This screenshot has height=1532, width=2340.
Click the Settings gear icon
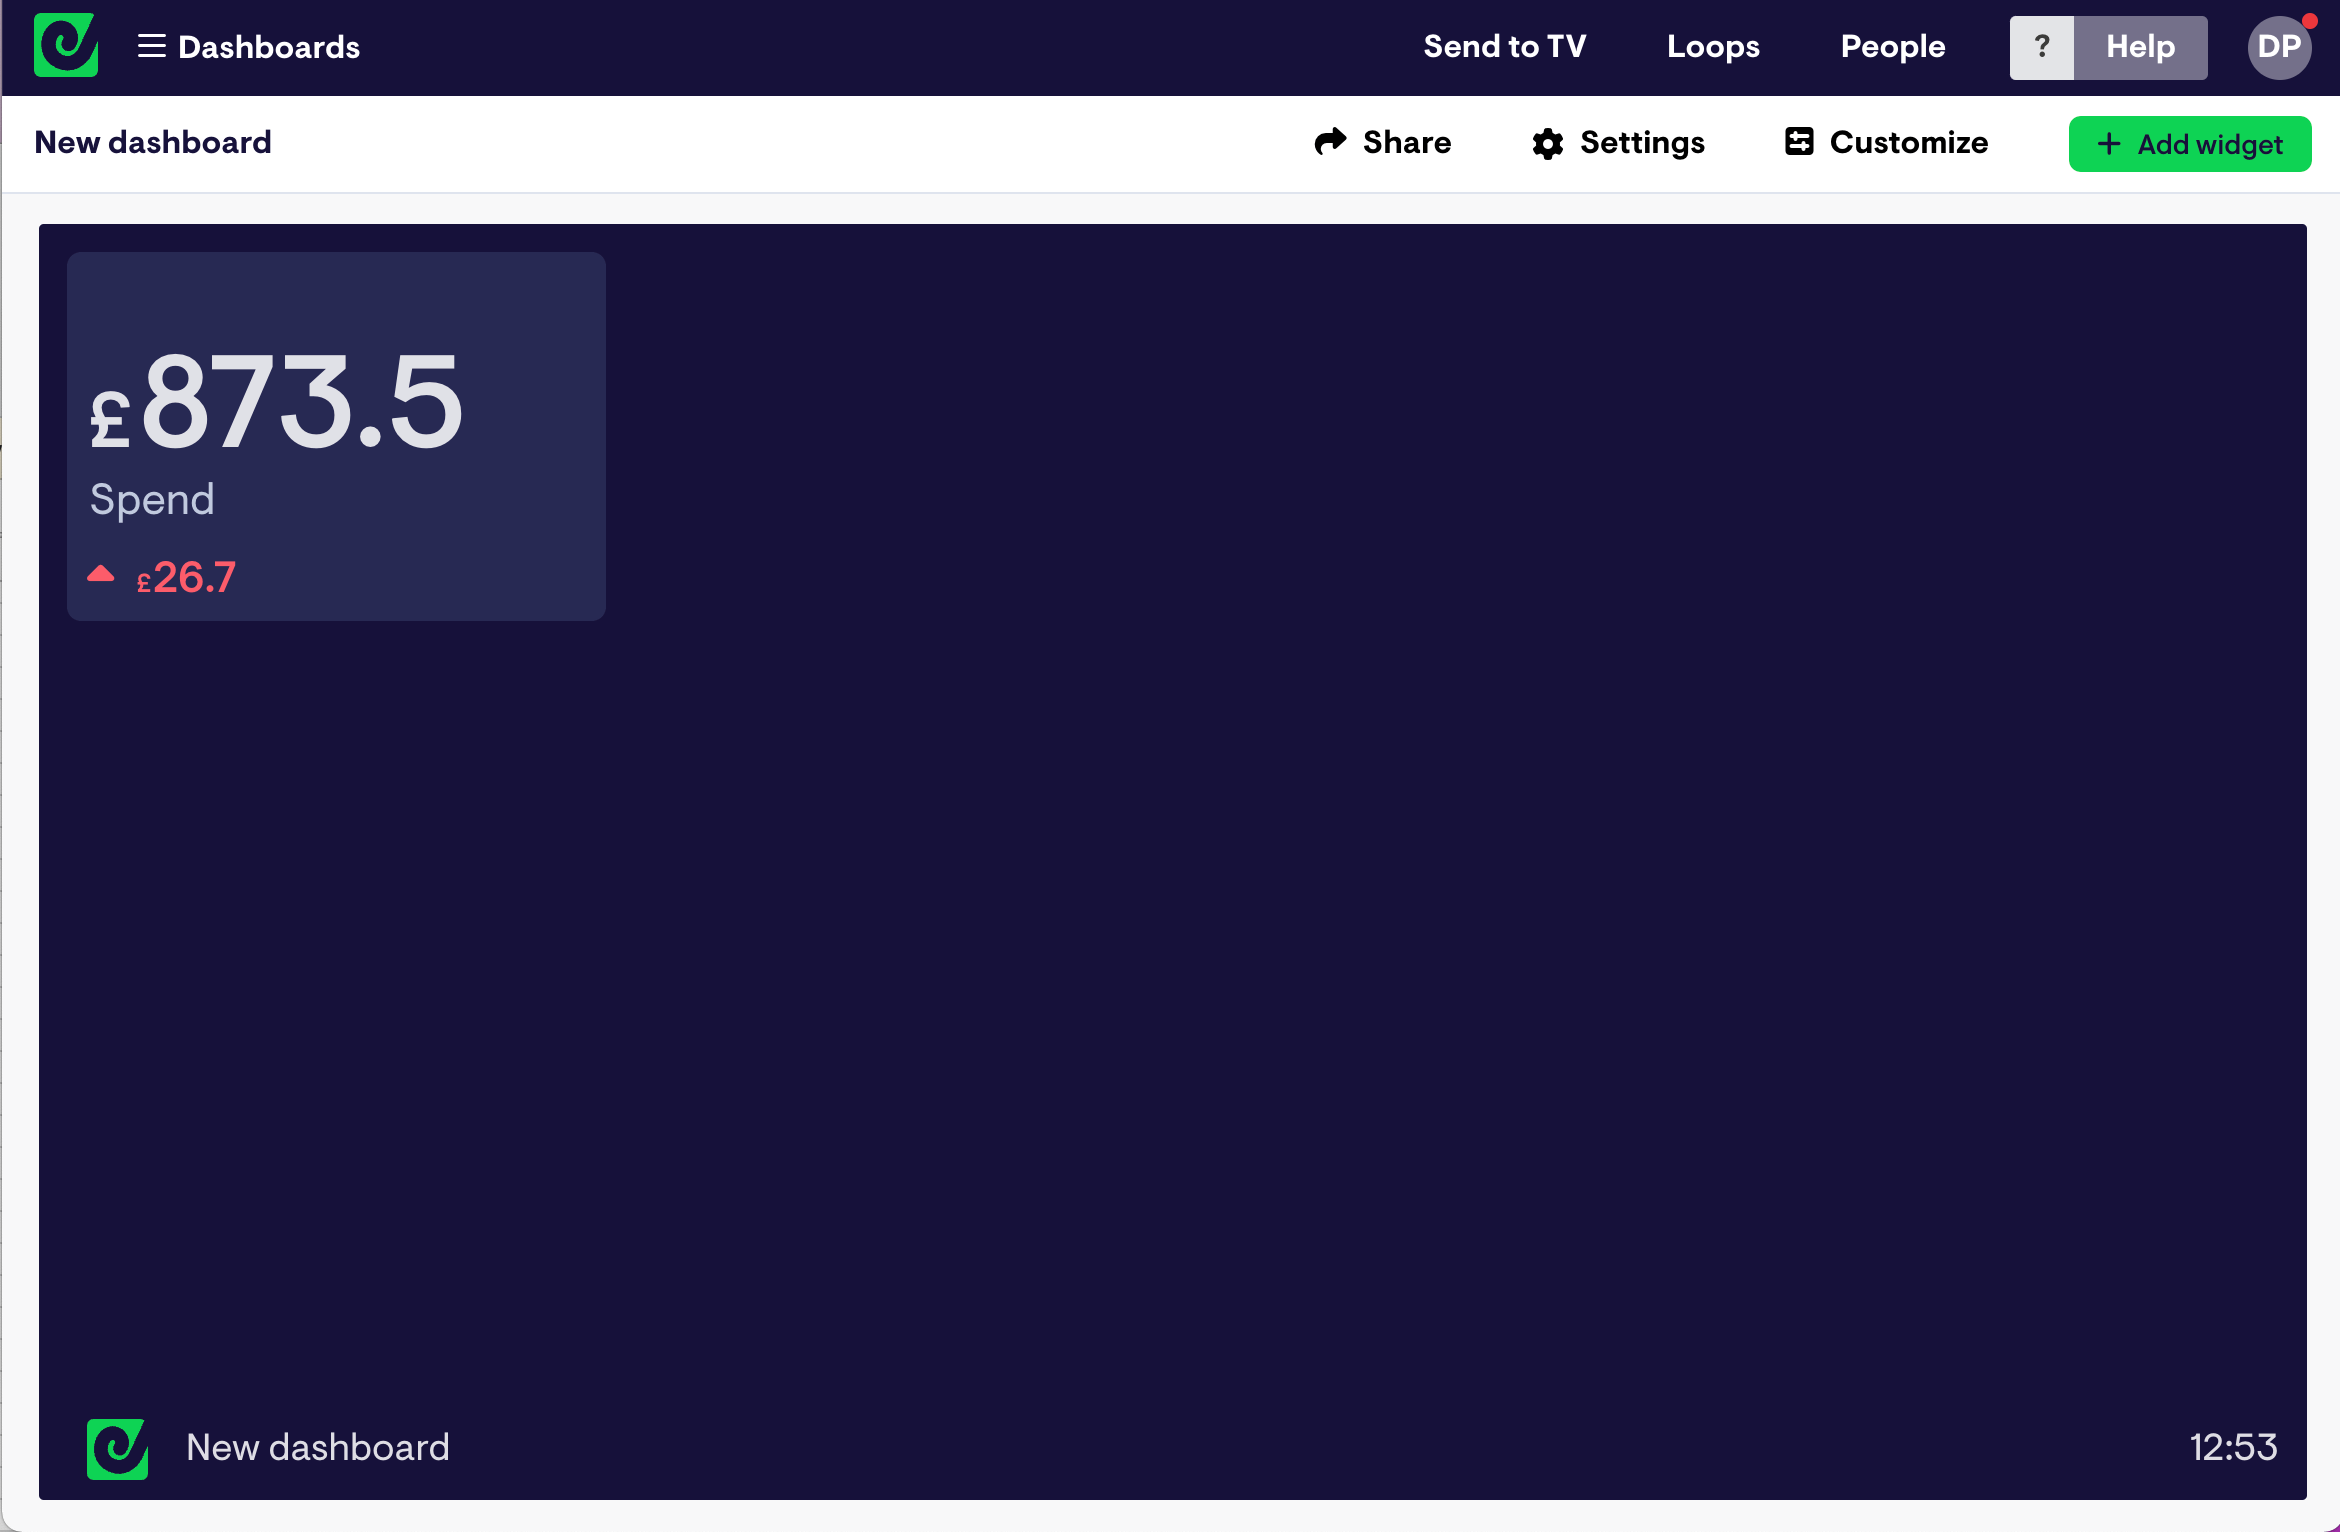[x=1547, y=142]
